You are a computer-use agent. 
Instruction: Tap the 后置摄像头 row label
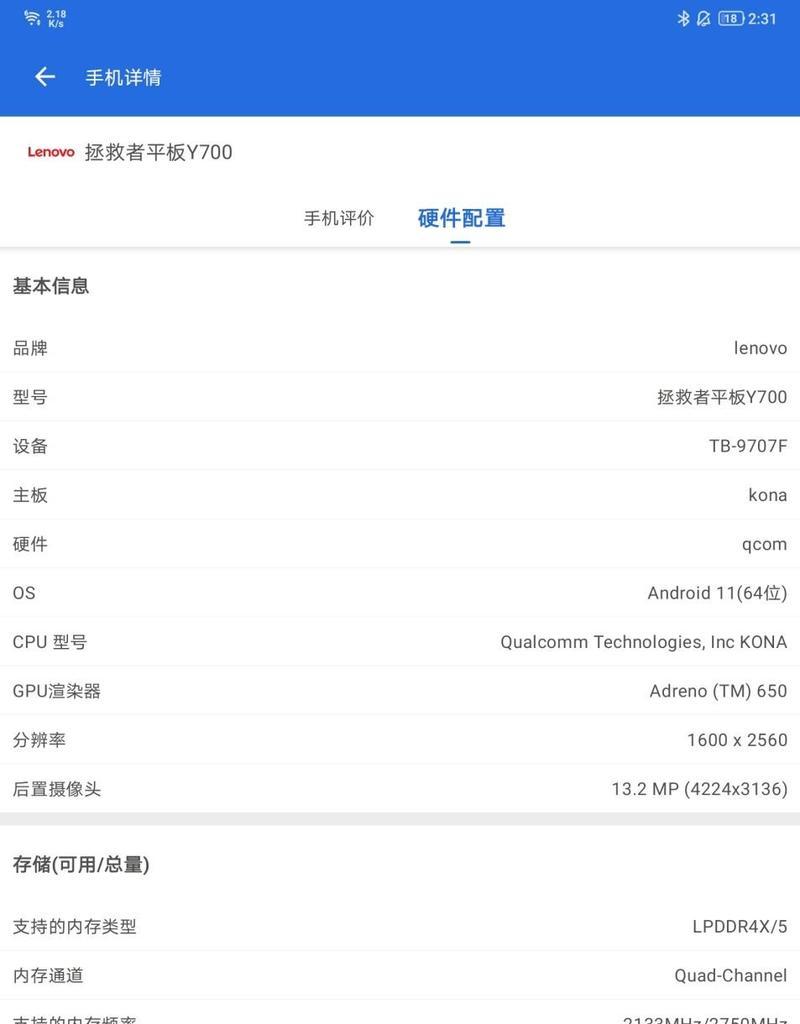(57, 789)
